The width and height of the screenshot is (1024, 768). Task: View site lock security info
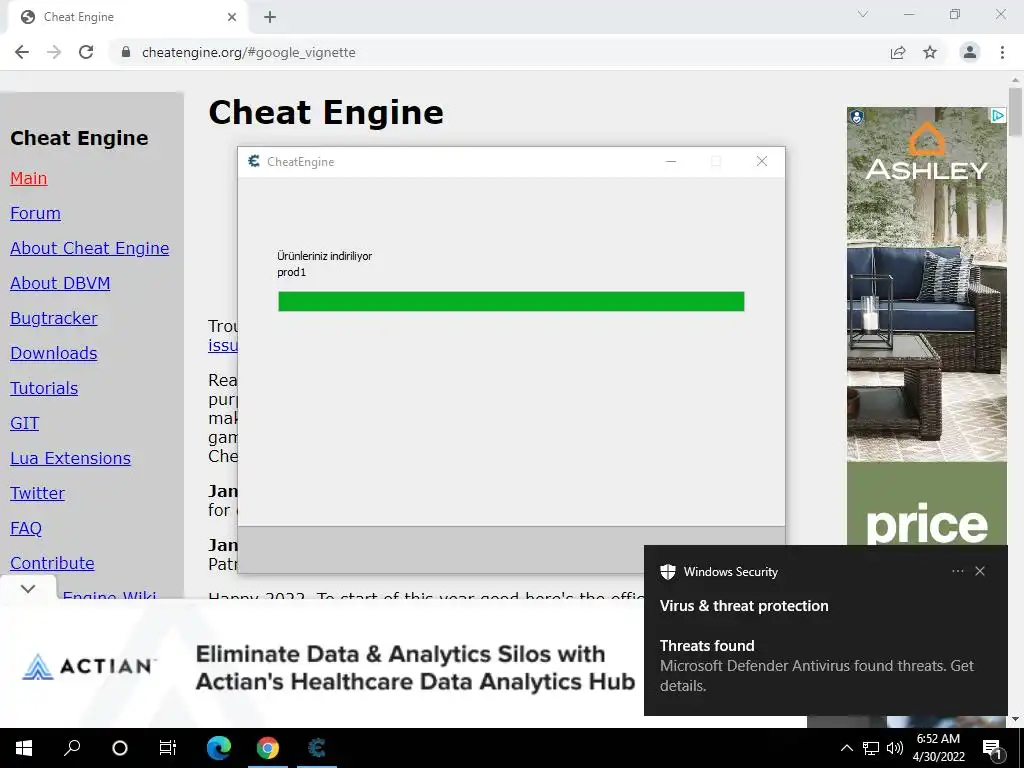126,52
